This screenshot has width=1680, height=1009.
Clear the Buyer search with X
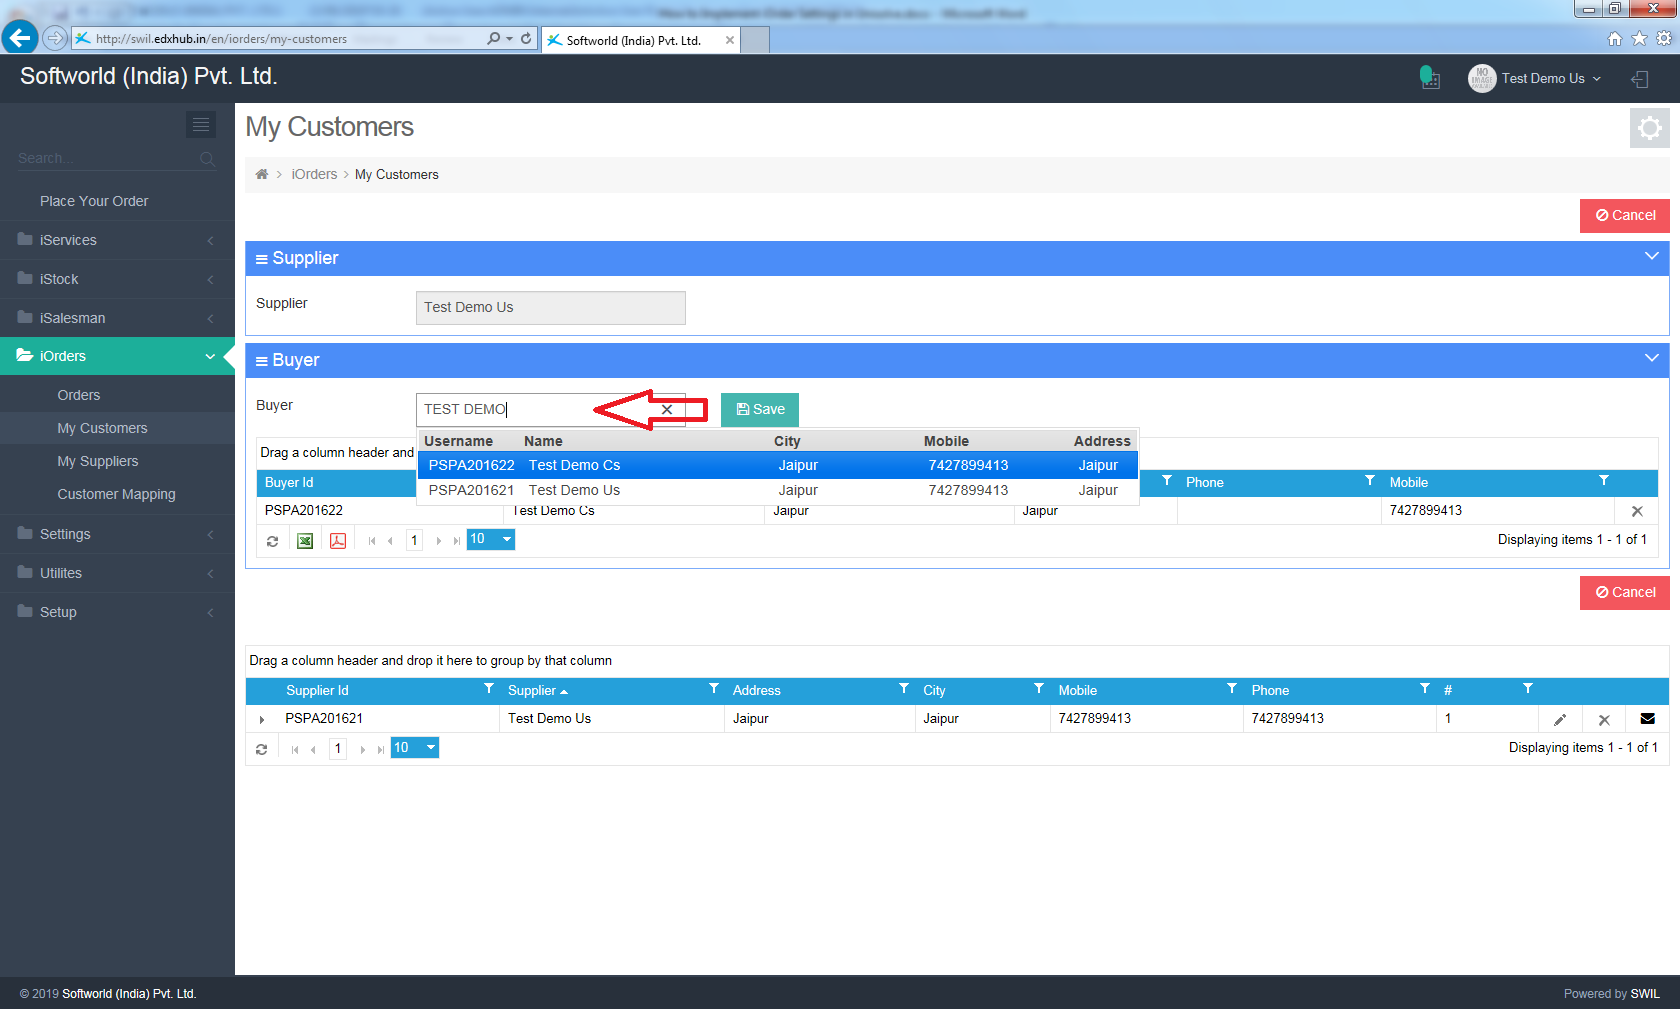coord(667,409)
